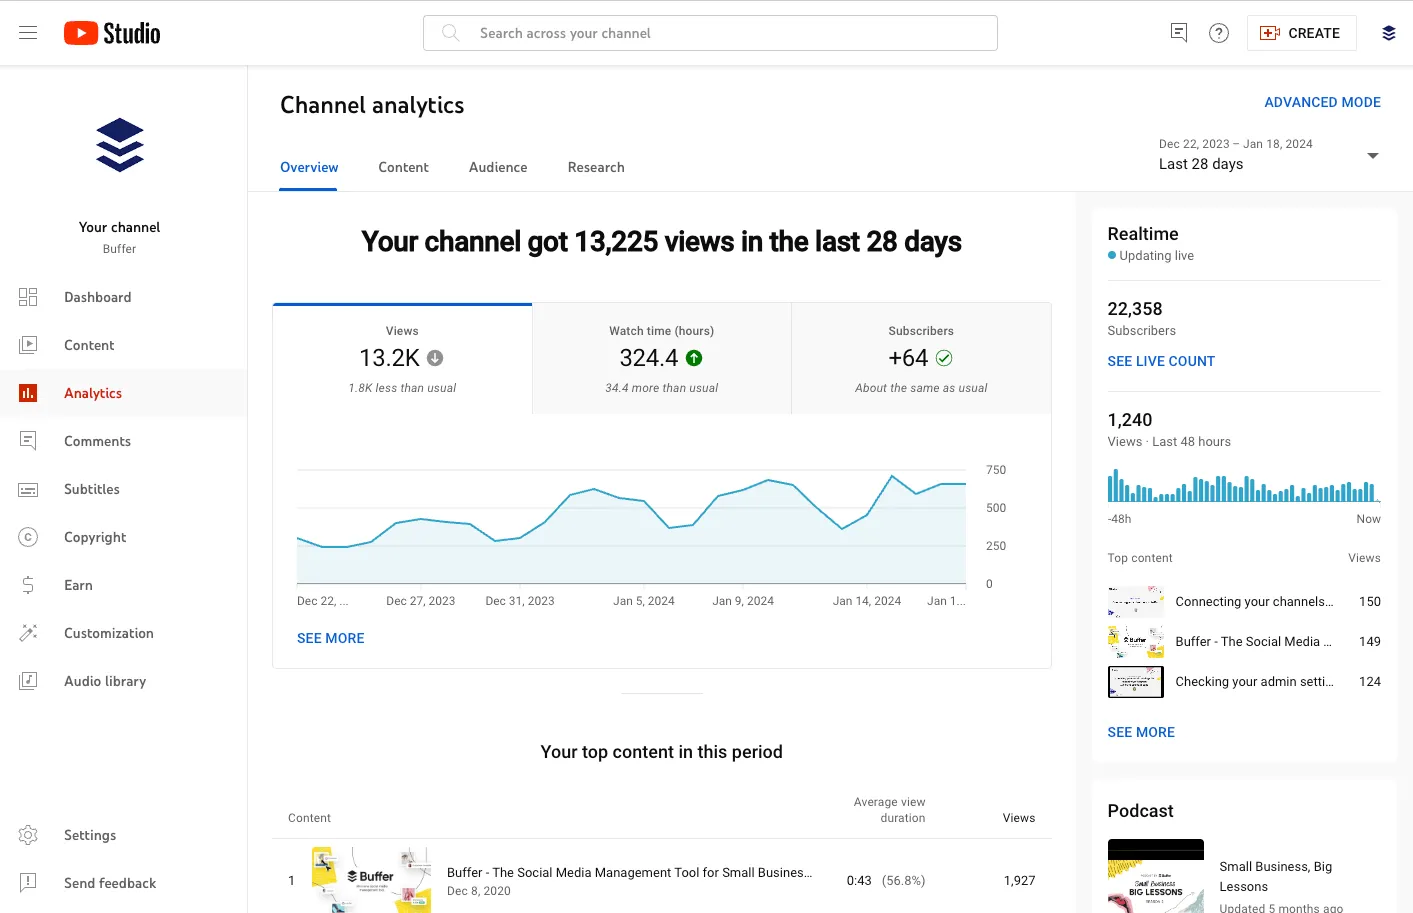
Task: Expand the date range dropdown arrow
Action: (1373, 156)
